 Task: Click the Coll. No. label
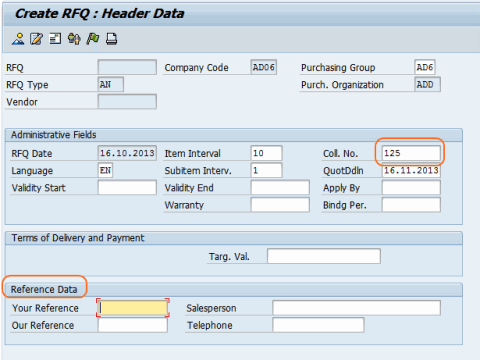tap(340, 154)
